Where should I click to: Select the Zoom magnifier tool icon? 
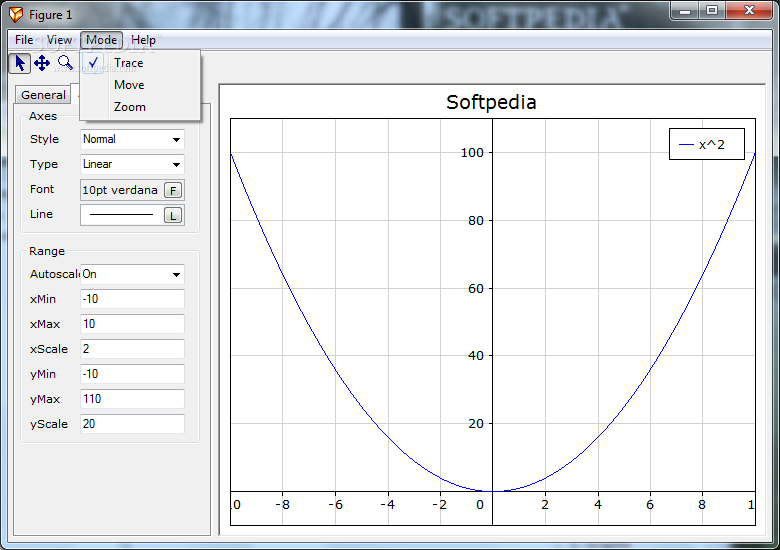point(65,63)
